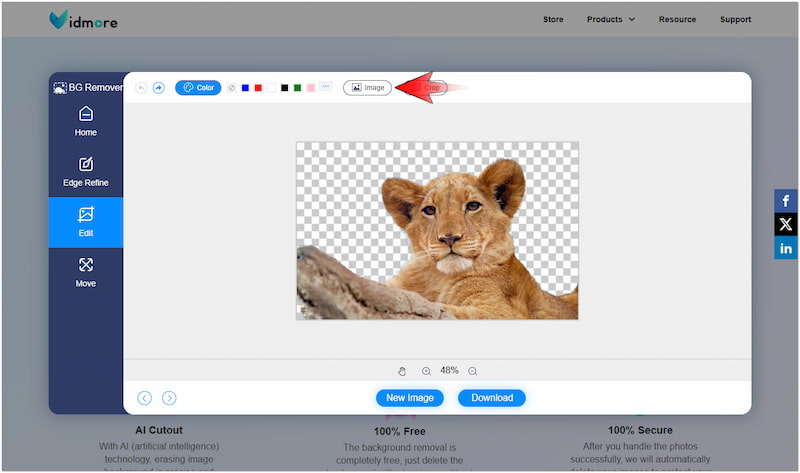Click the New Image button
This screenshot has width=800, height=473.
pos(410,398)
